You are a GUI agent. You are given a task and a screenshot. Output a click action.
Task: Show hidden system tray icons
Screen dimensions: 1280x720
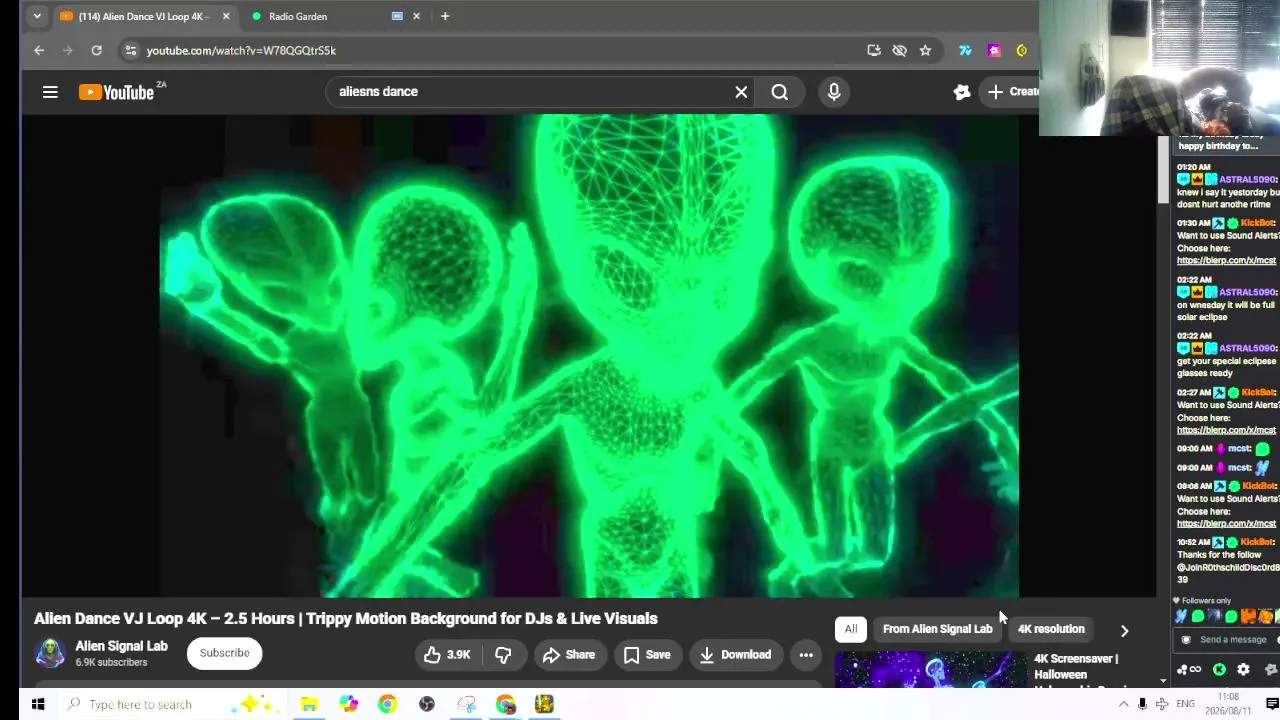pyautogui.click(x=1123, y=705)
